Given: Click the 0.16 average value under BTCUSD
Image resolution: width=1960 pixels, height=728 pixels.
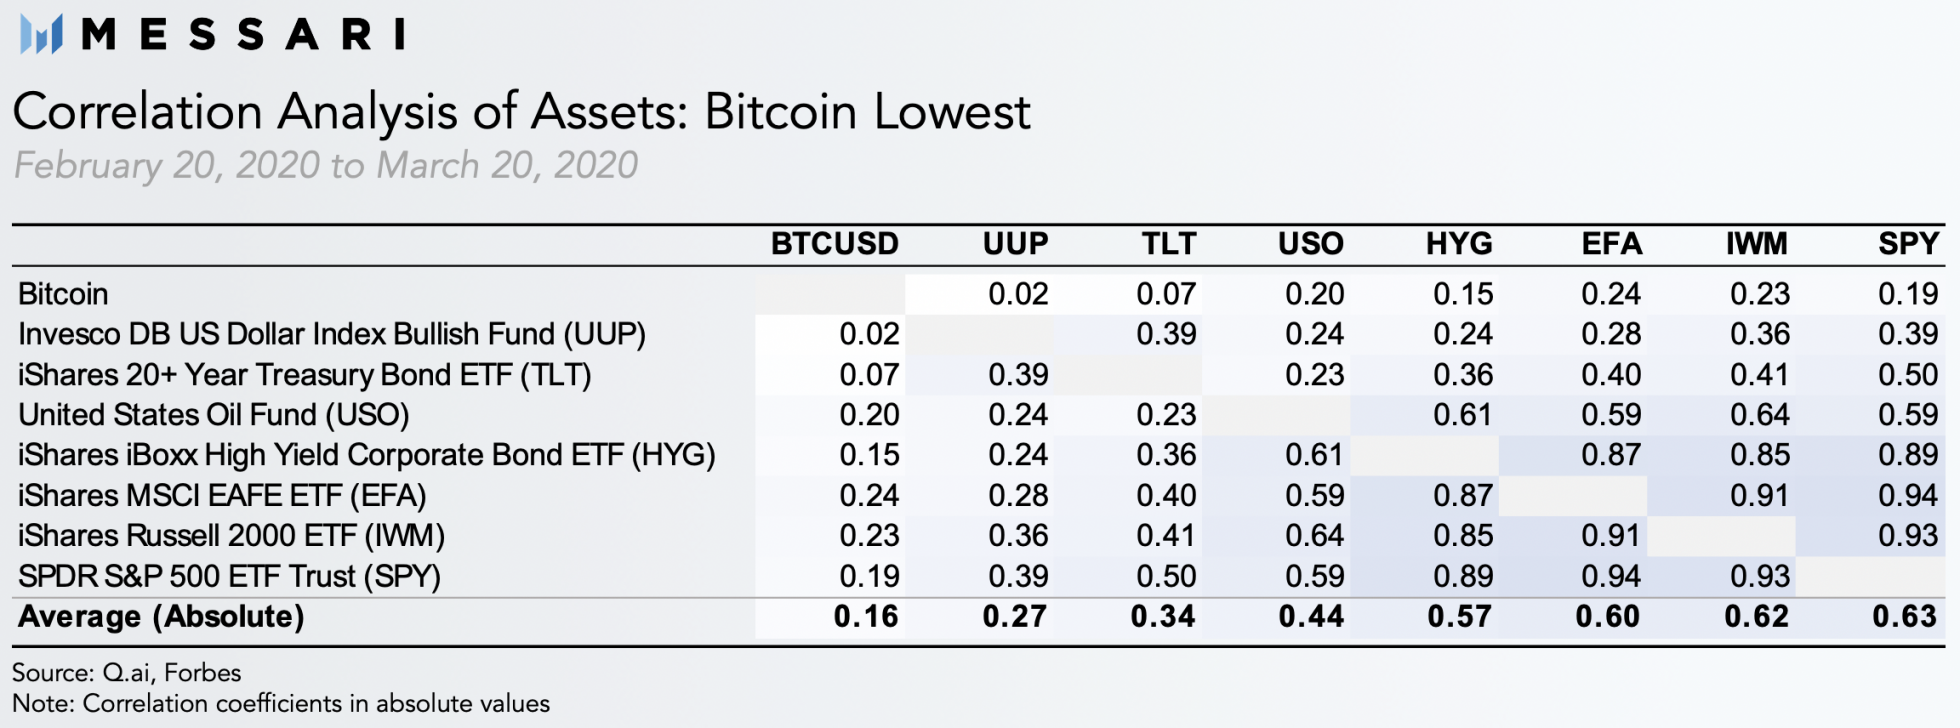Looking at the screenshot, I should tap(866, 617).
